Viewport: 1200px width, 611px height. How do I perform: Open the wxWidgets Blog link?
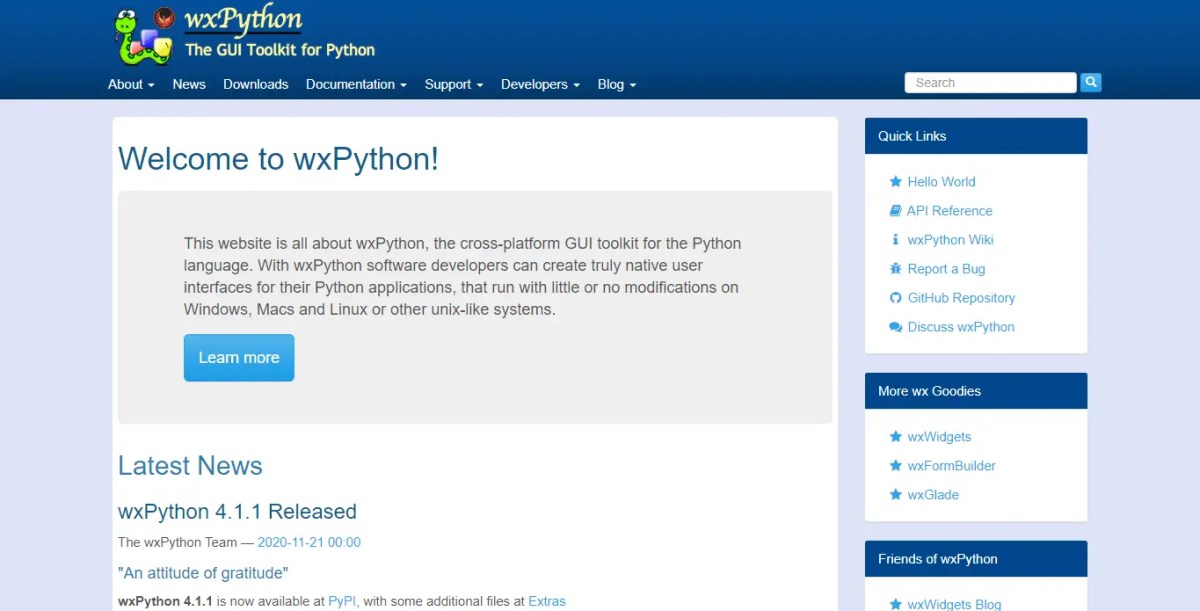point(954,604)
